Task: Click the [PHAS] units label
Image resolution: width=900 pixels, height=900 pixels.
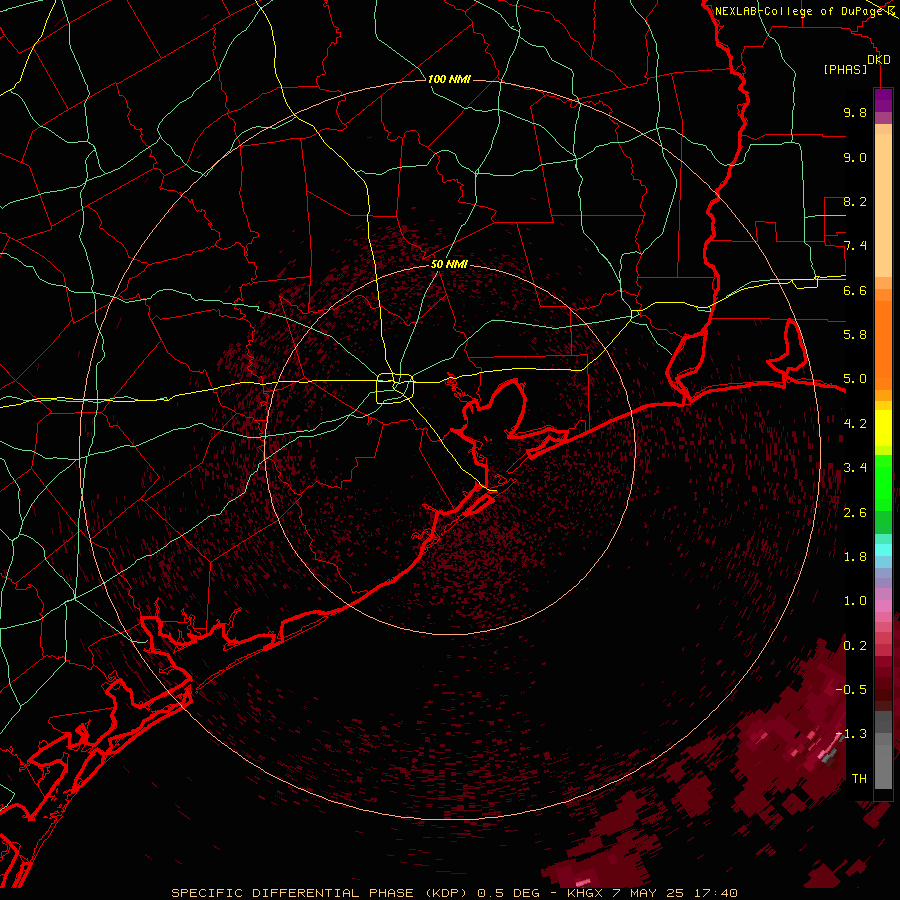Action: point(845,70)
